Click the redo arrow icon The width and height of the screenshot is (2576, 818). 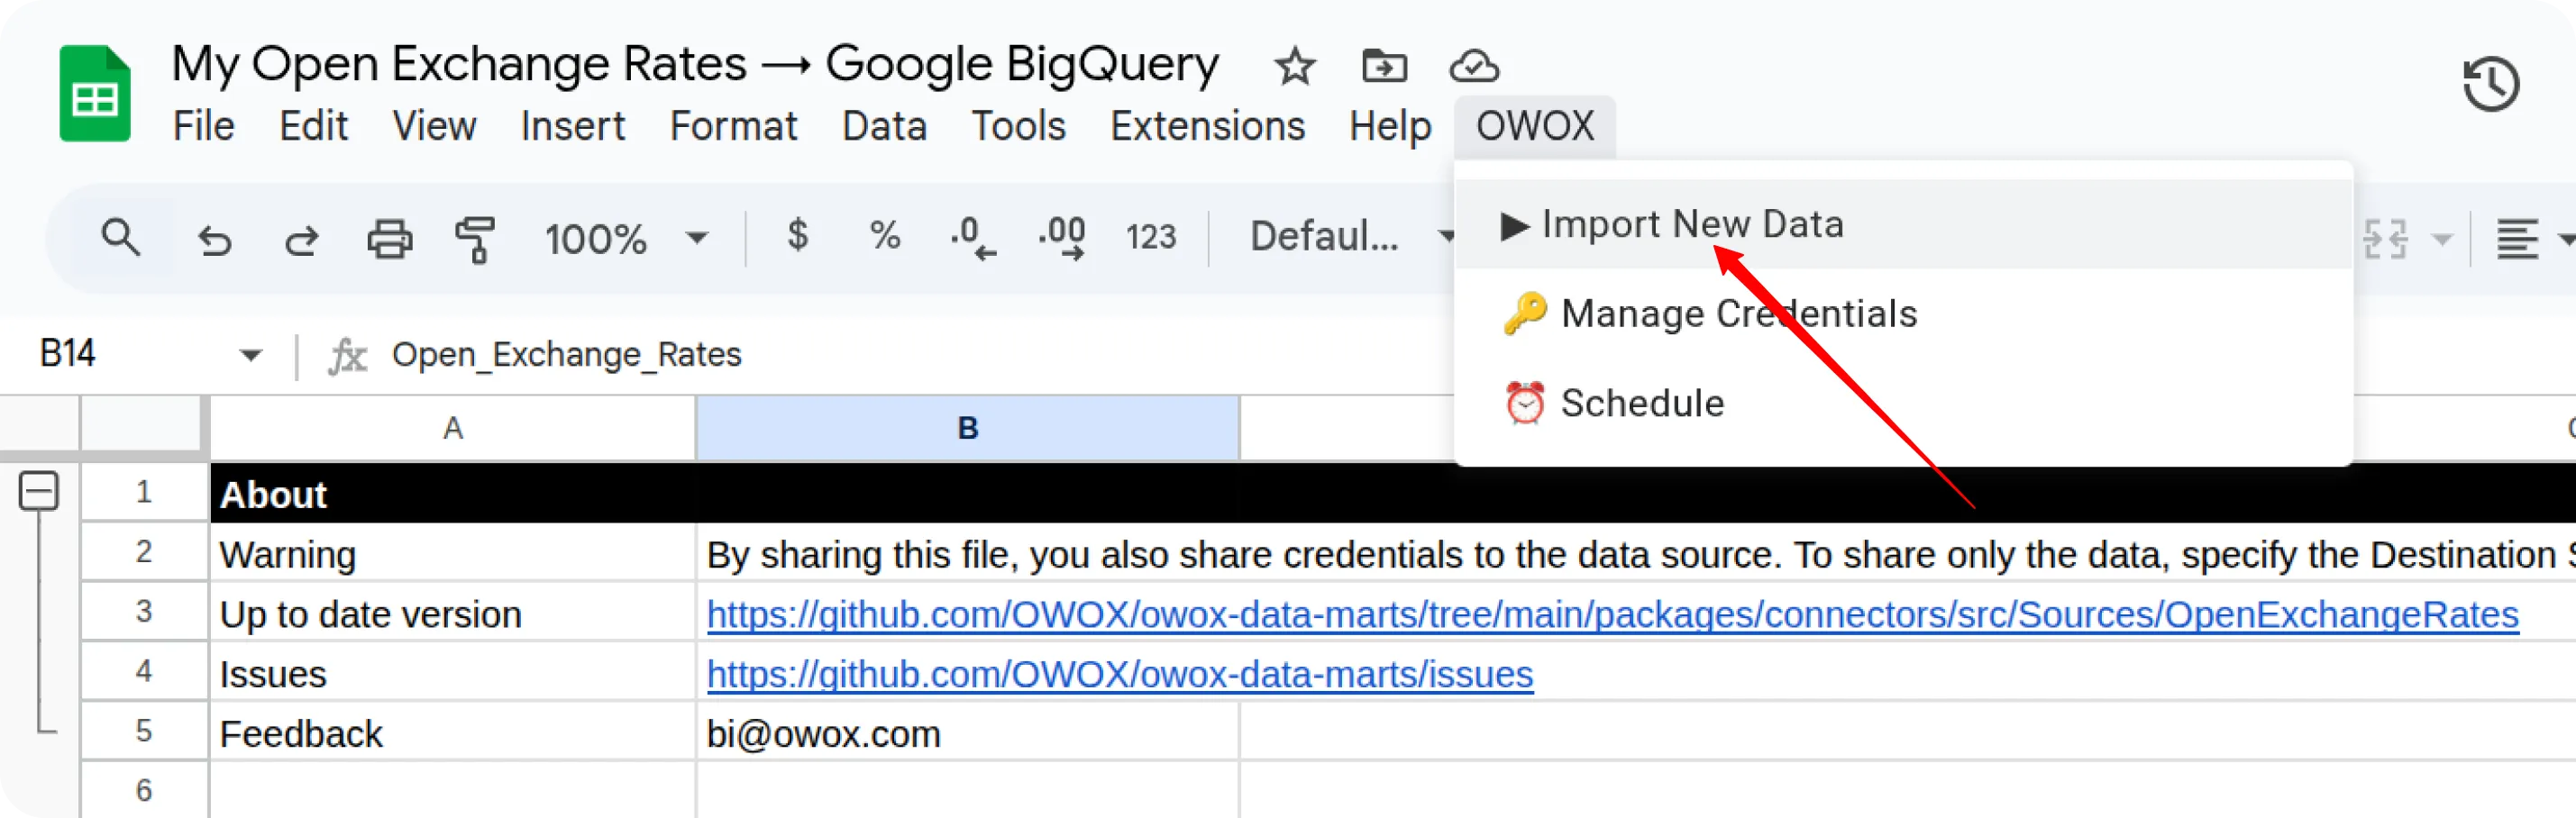301,239
